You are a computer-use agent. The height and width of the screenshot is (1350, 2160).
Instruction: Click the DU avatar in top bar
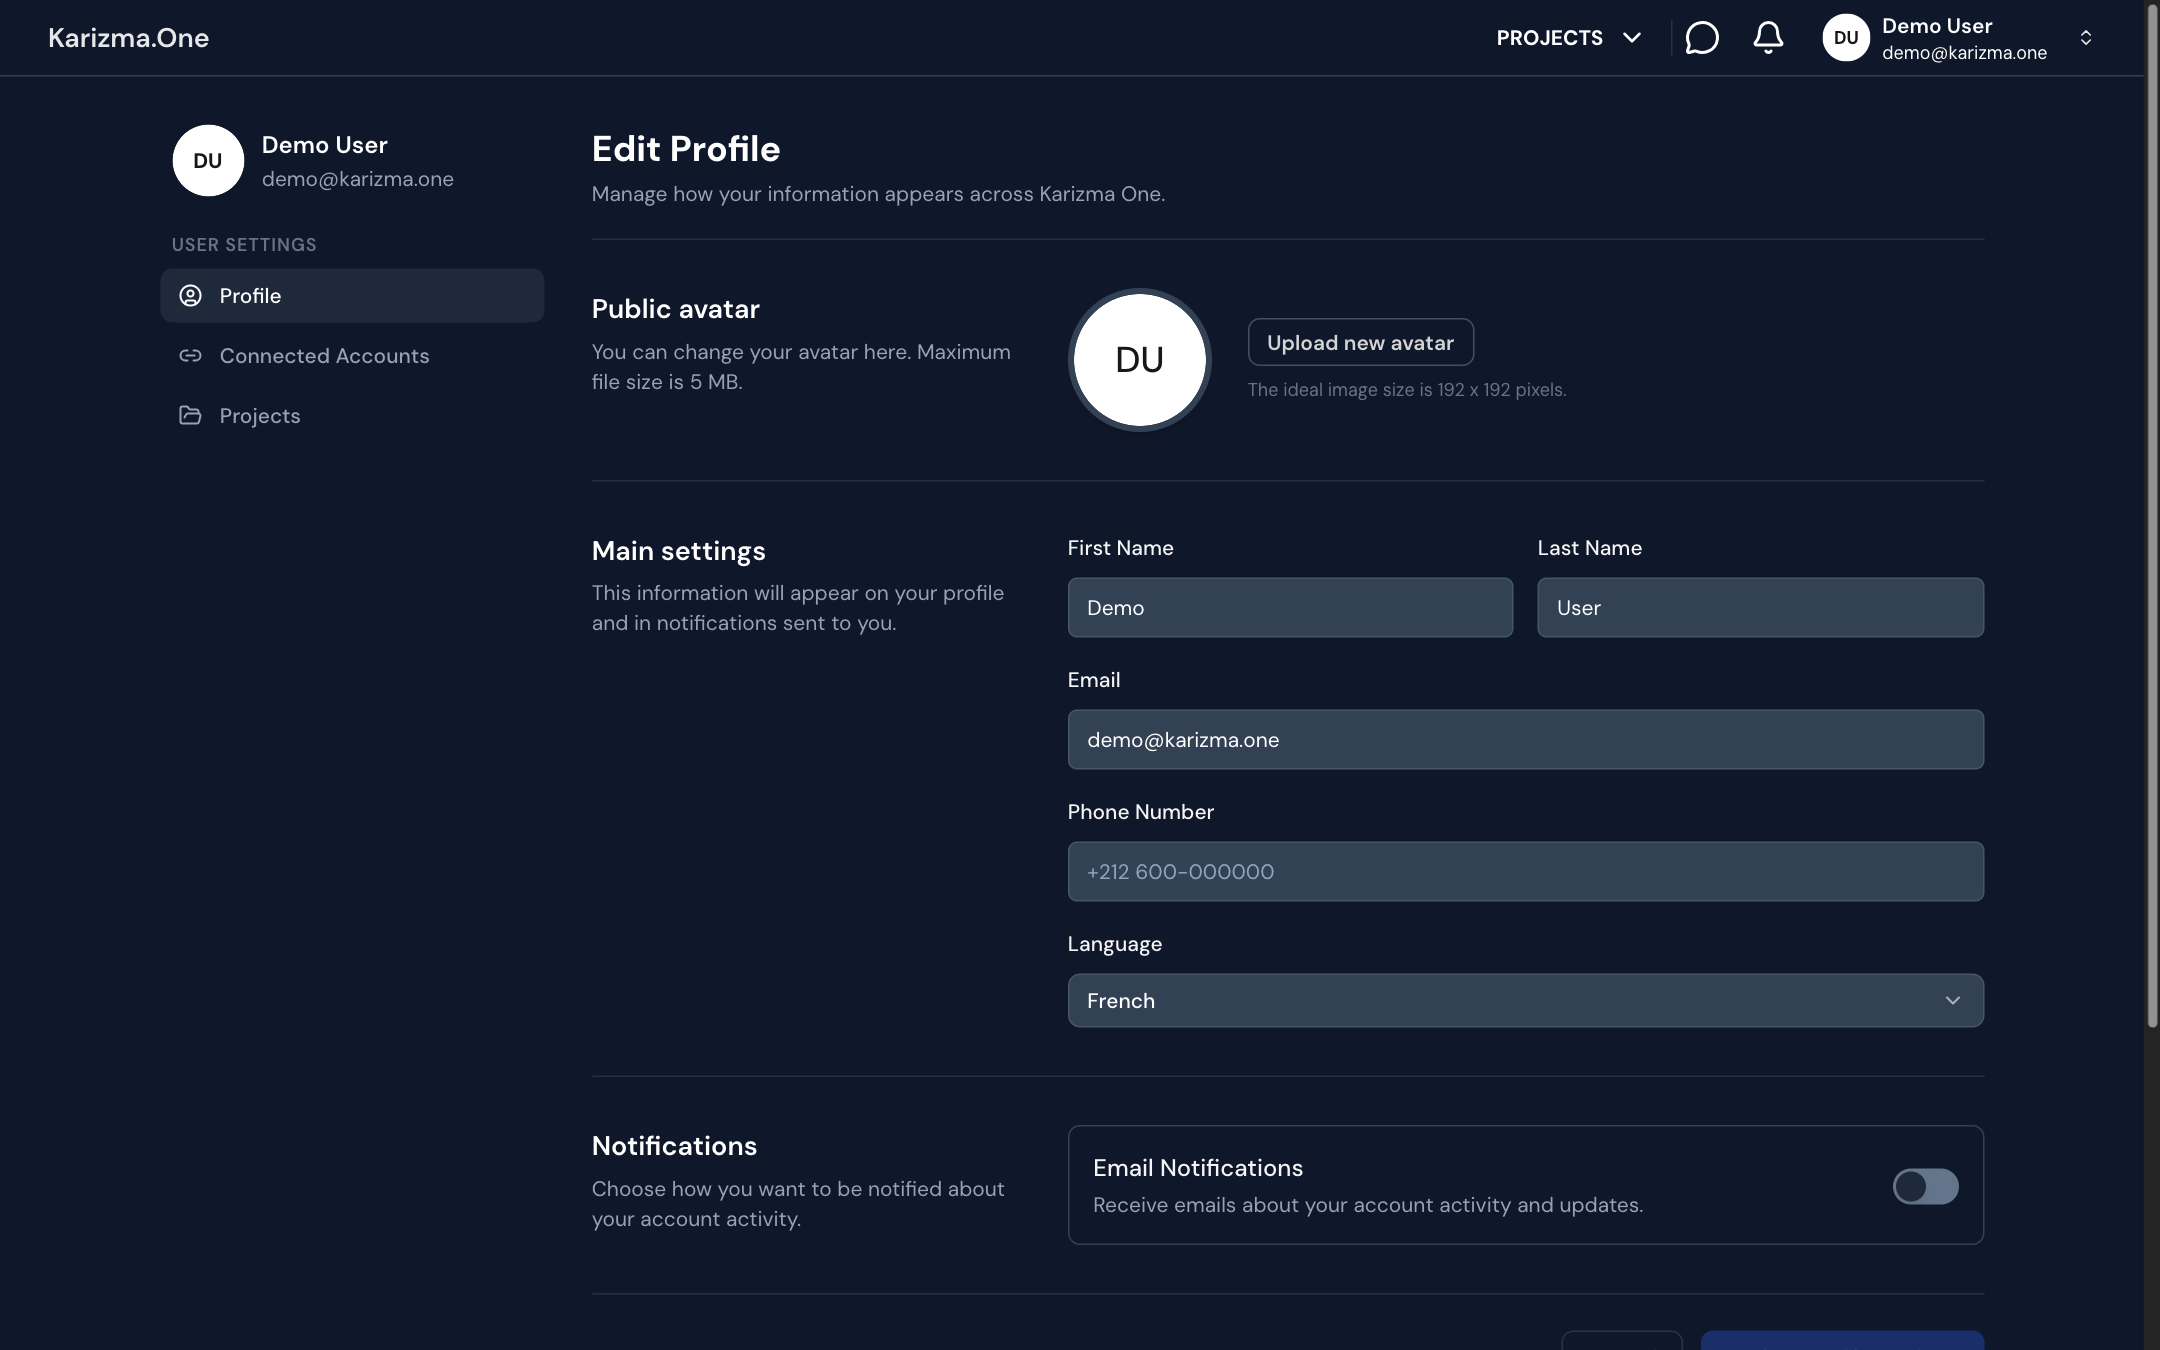(1845, 38)
